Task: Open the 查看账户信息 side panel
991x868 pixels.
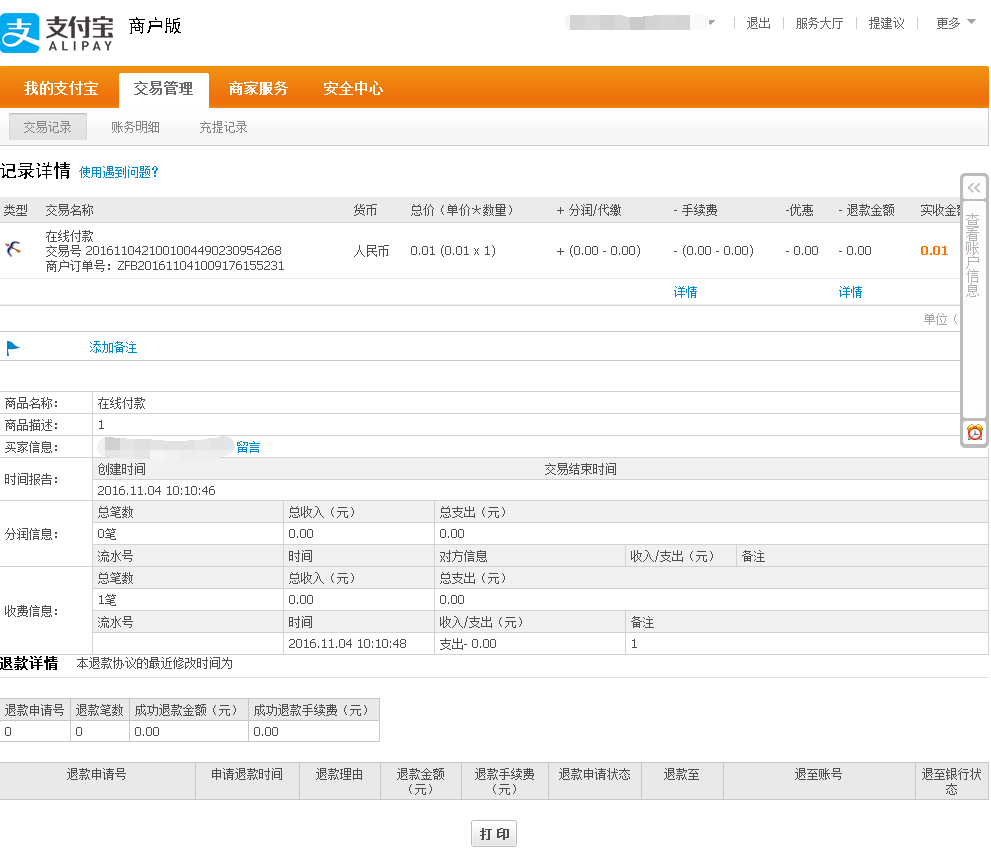Action: coord(973,255)
